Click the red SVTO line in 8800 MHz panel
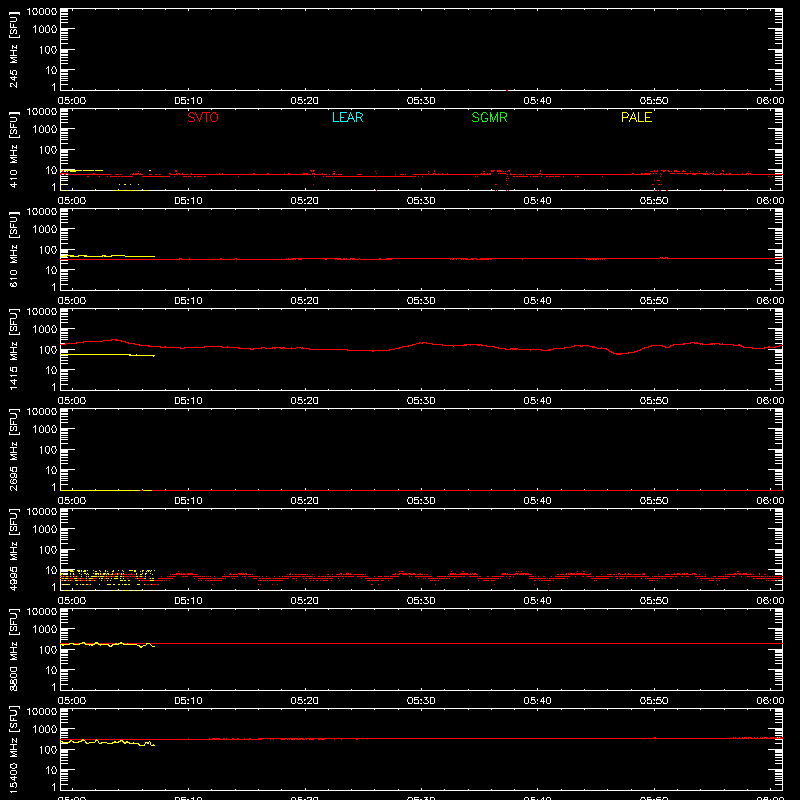The image size is (800, 800). click(x=421, y=643)
